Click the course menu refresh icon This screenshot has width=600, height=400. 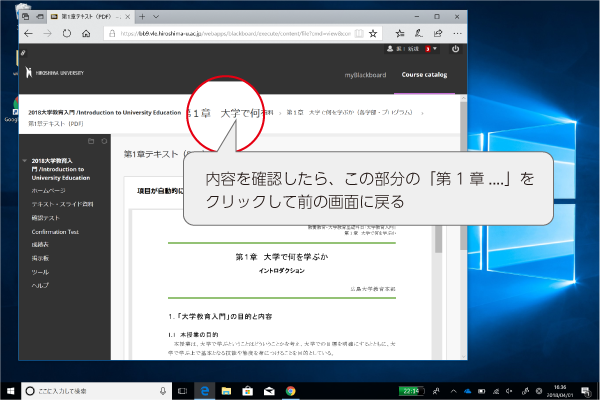(x=104, y=141)
